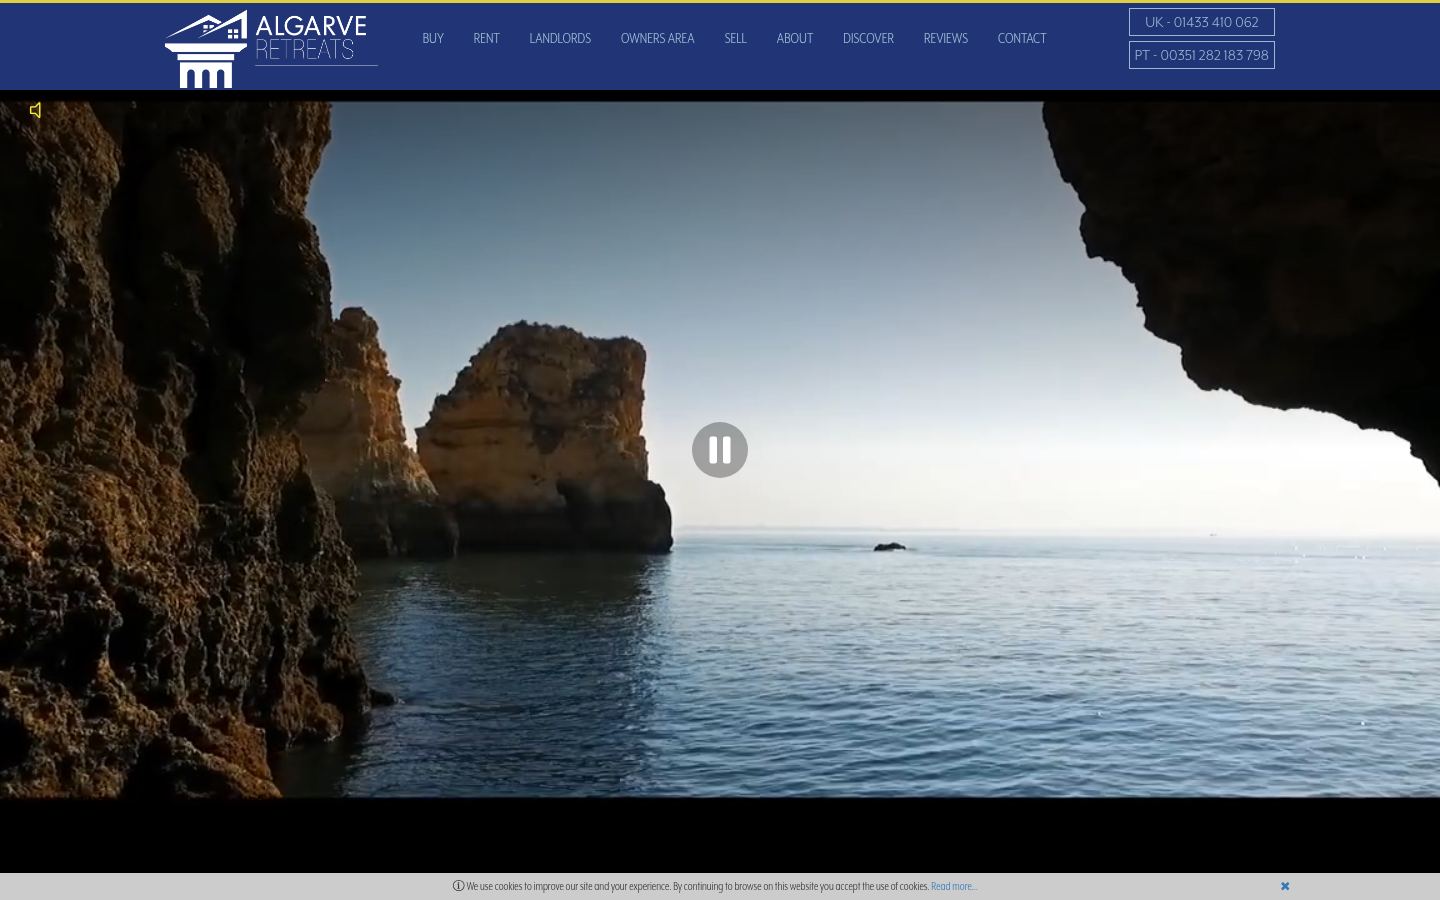This screenshot has width=1440, height=900.
Task: Click the cookie info circle icon
Action: pyautogui.click(x=458, y=886)
